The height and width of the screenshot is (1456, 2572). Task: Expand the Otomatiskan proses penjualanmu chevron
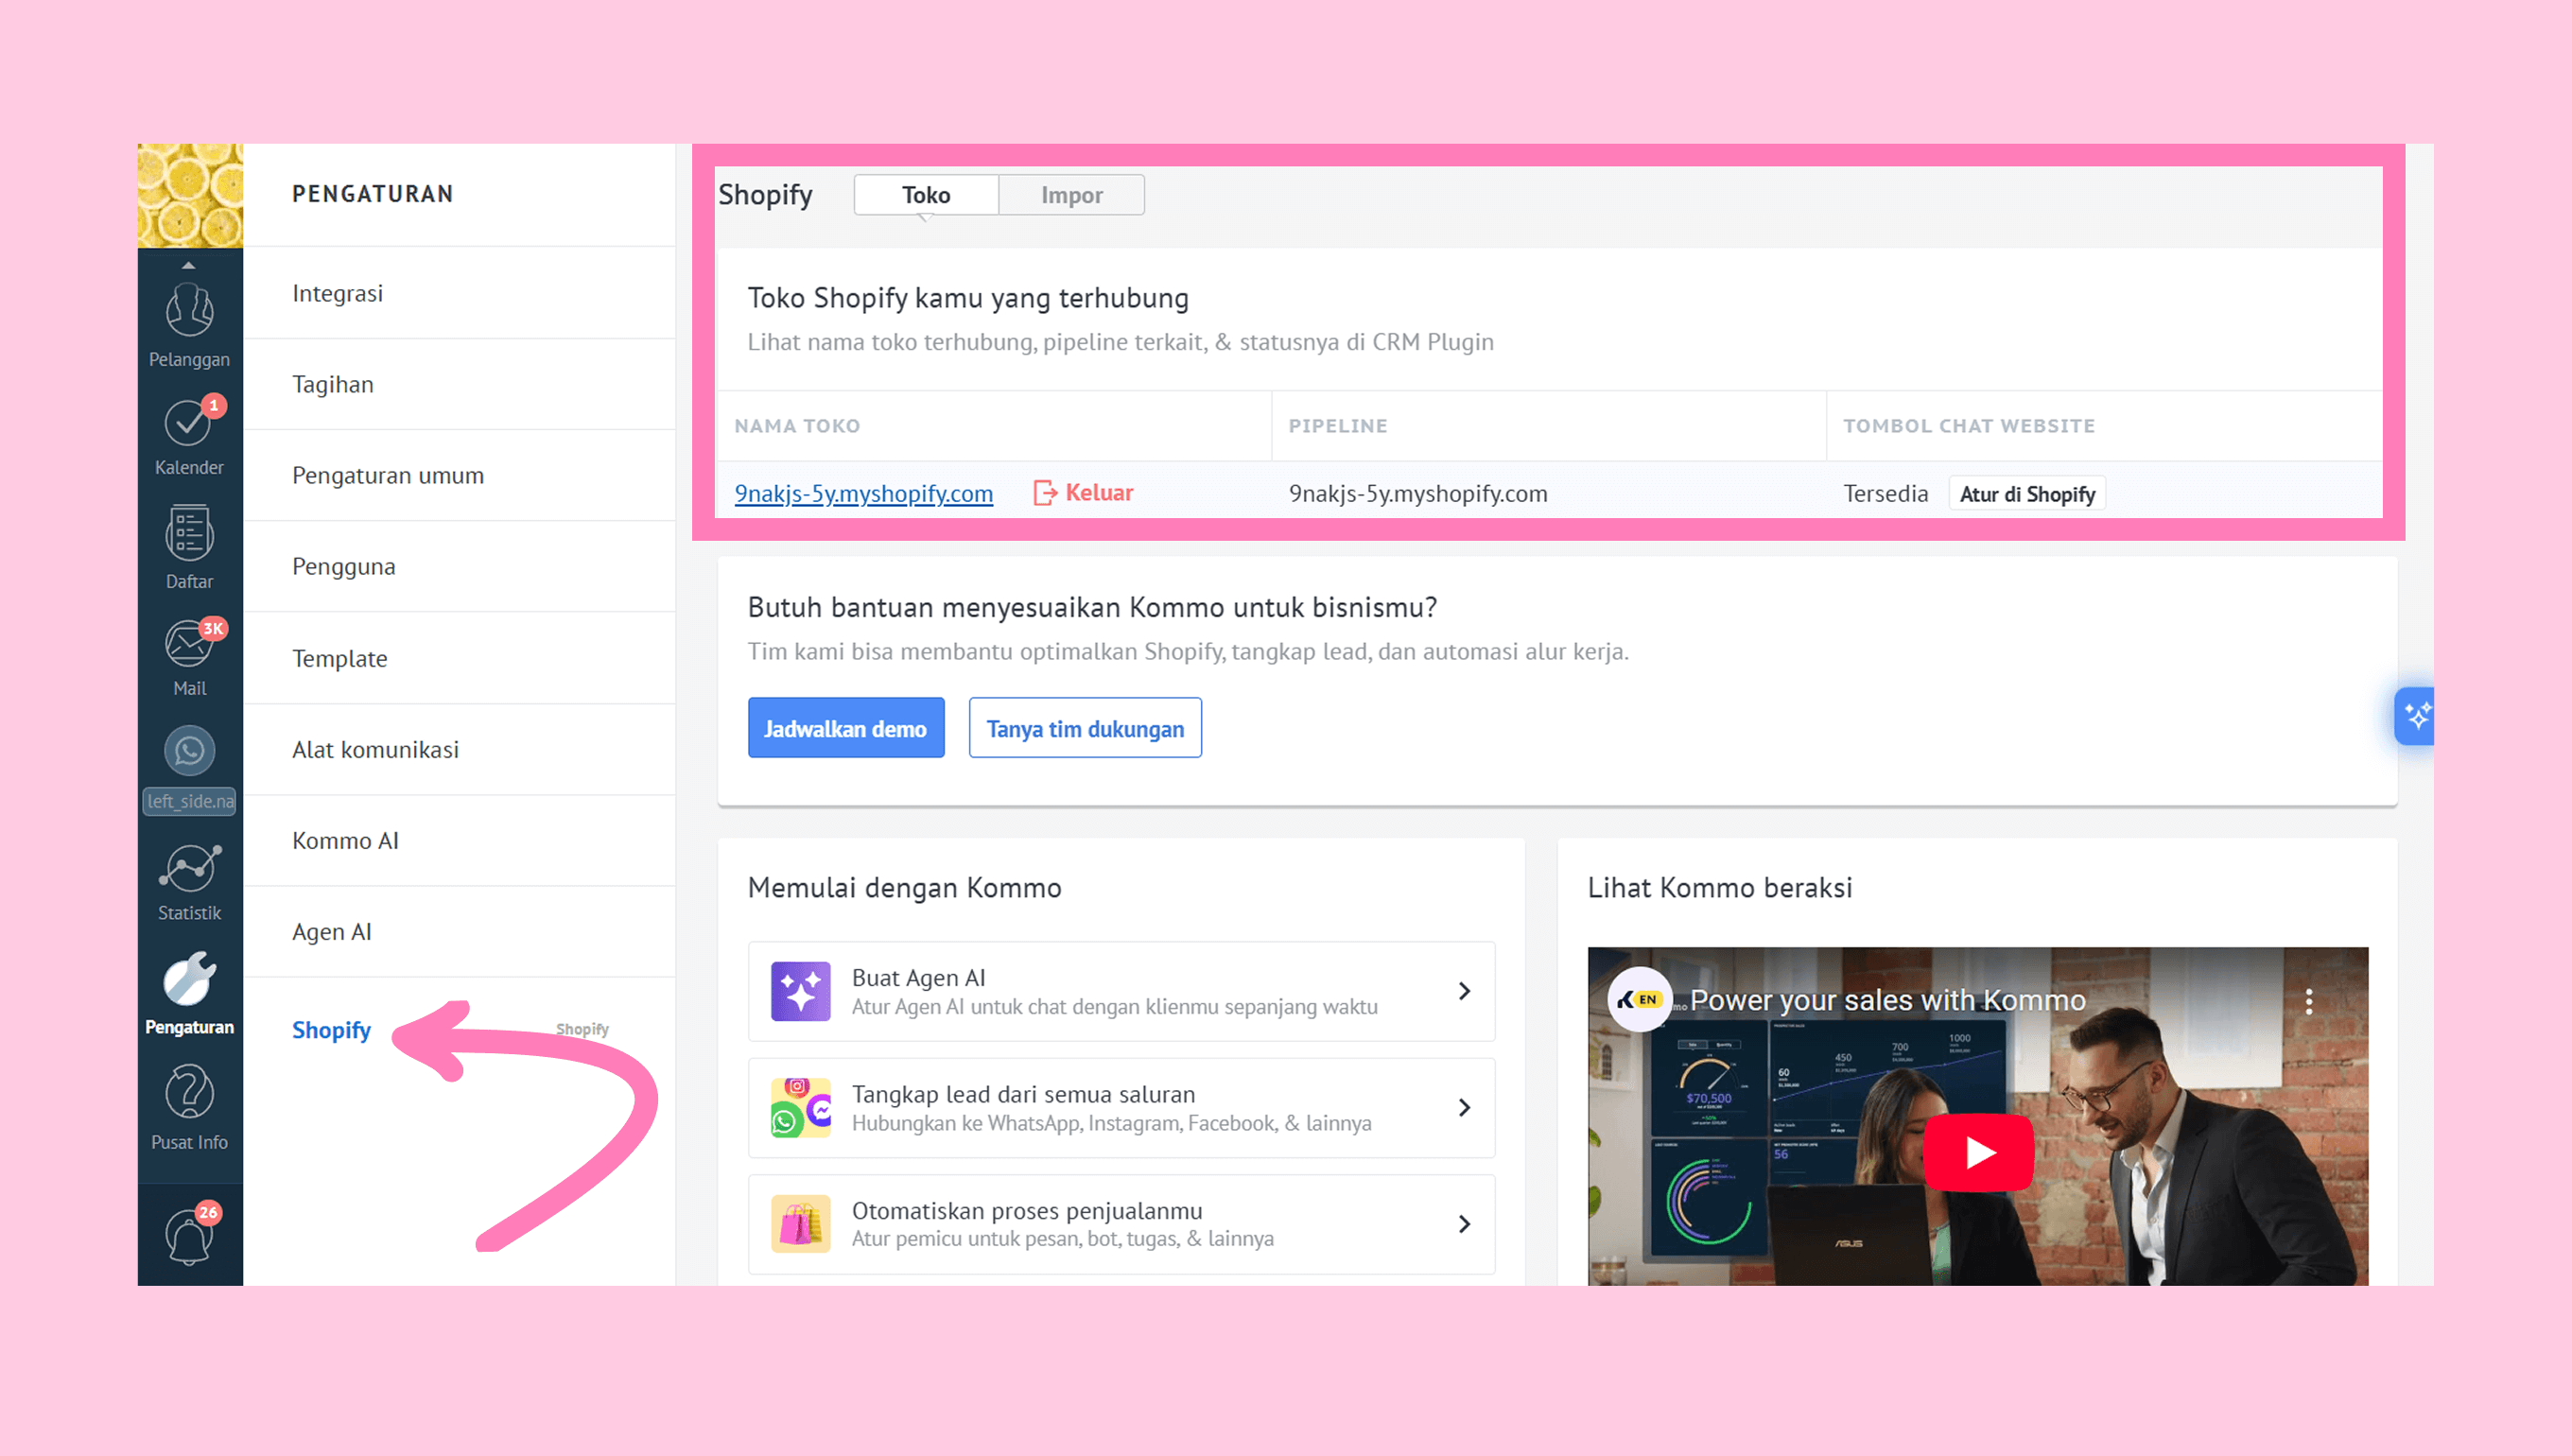click(x=1464, y=1224)
